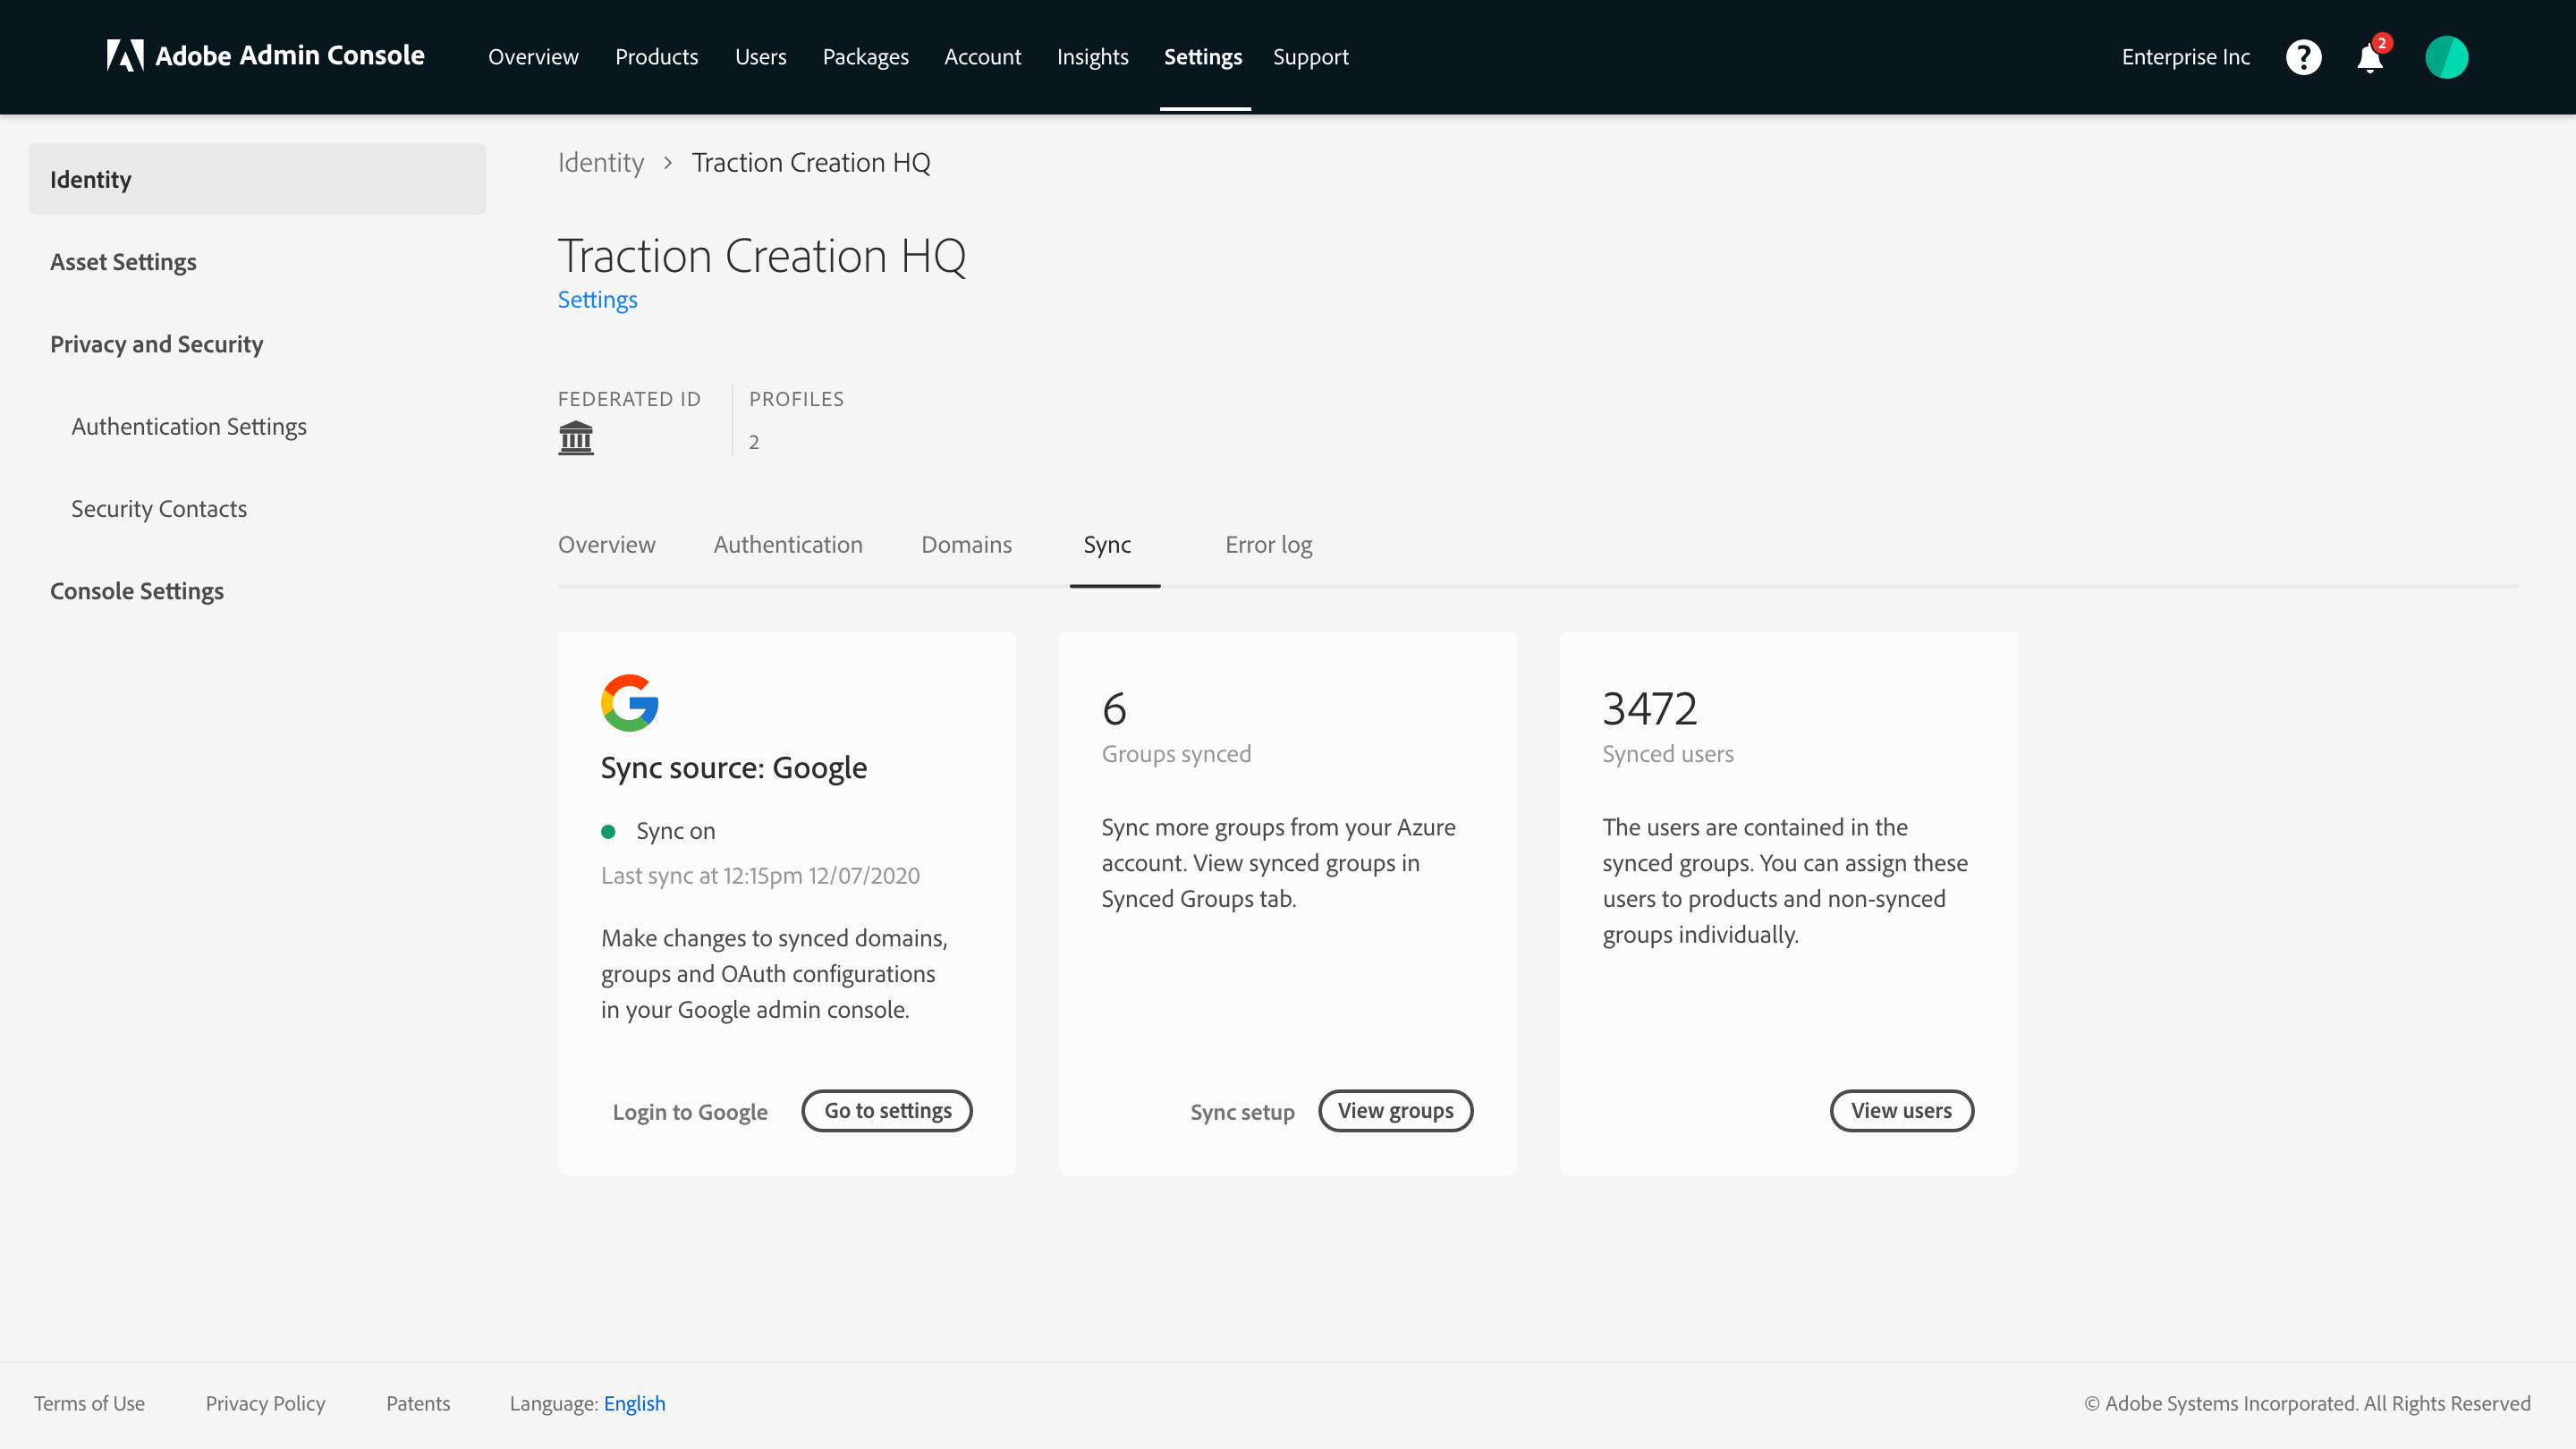Switch to the Authentication tab

pyautogui.click(x=788, y=544)
